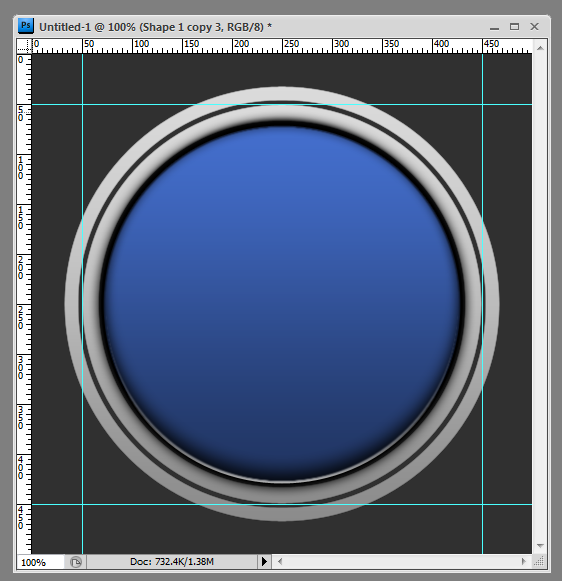Click the Photoshop Ps icon in title bar

point(26,26)
